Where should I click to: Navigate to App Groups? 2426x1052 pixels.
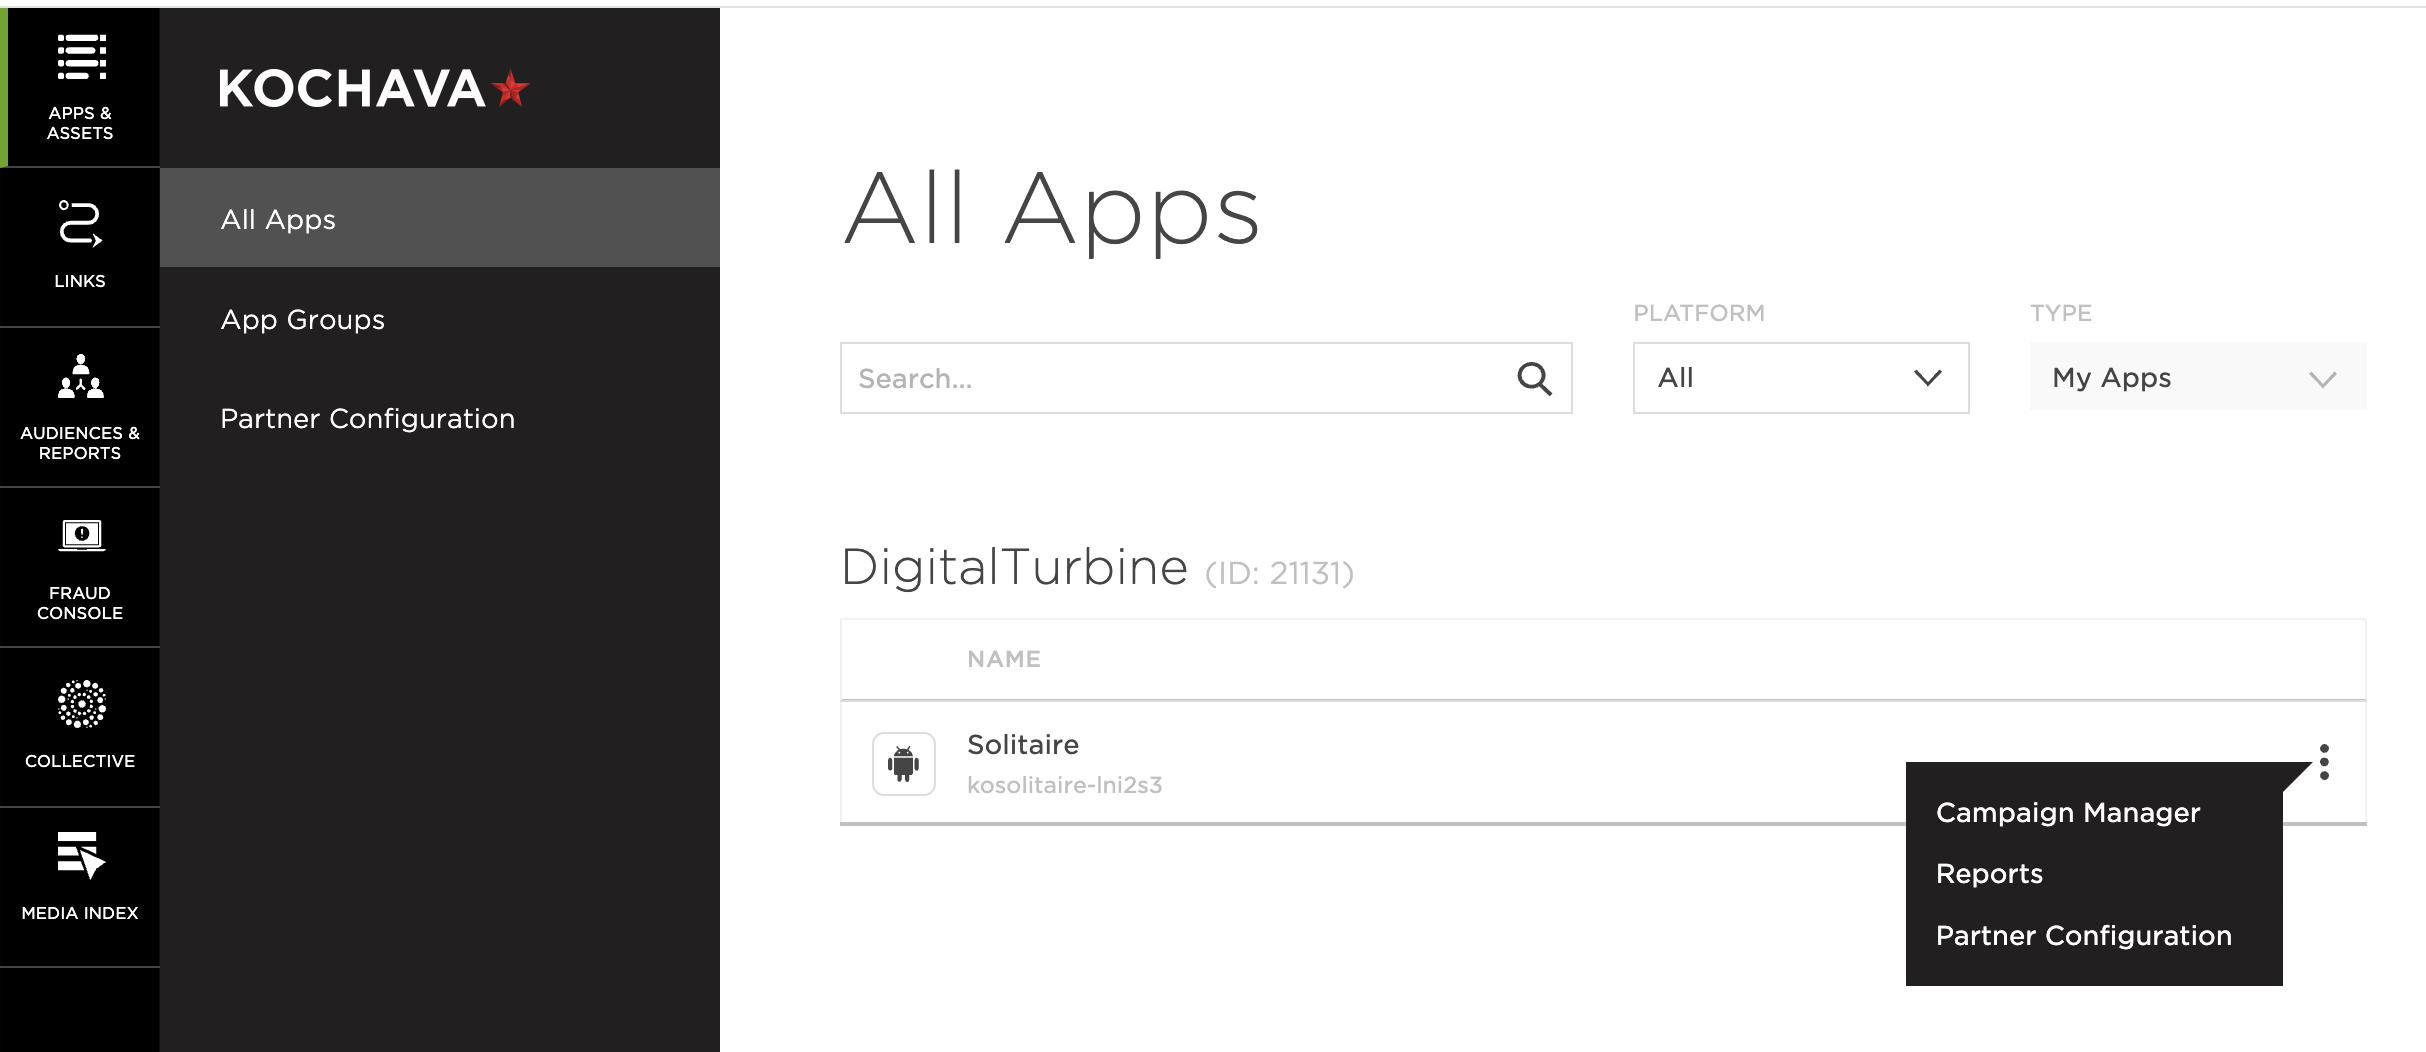[x=302, y=319]
